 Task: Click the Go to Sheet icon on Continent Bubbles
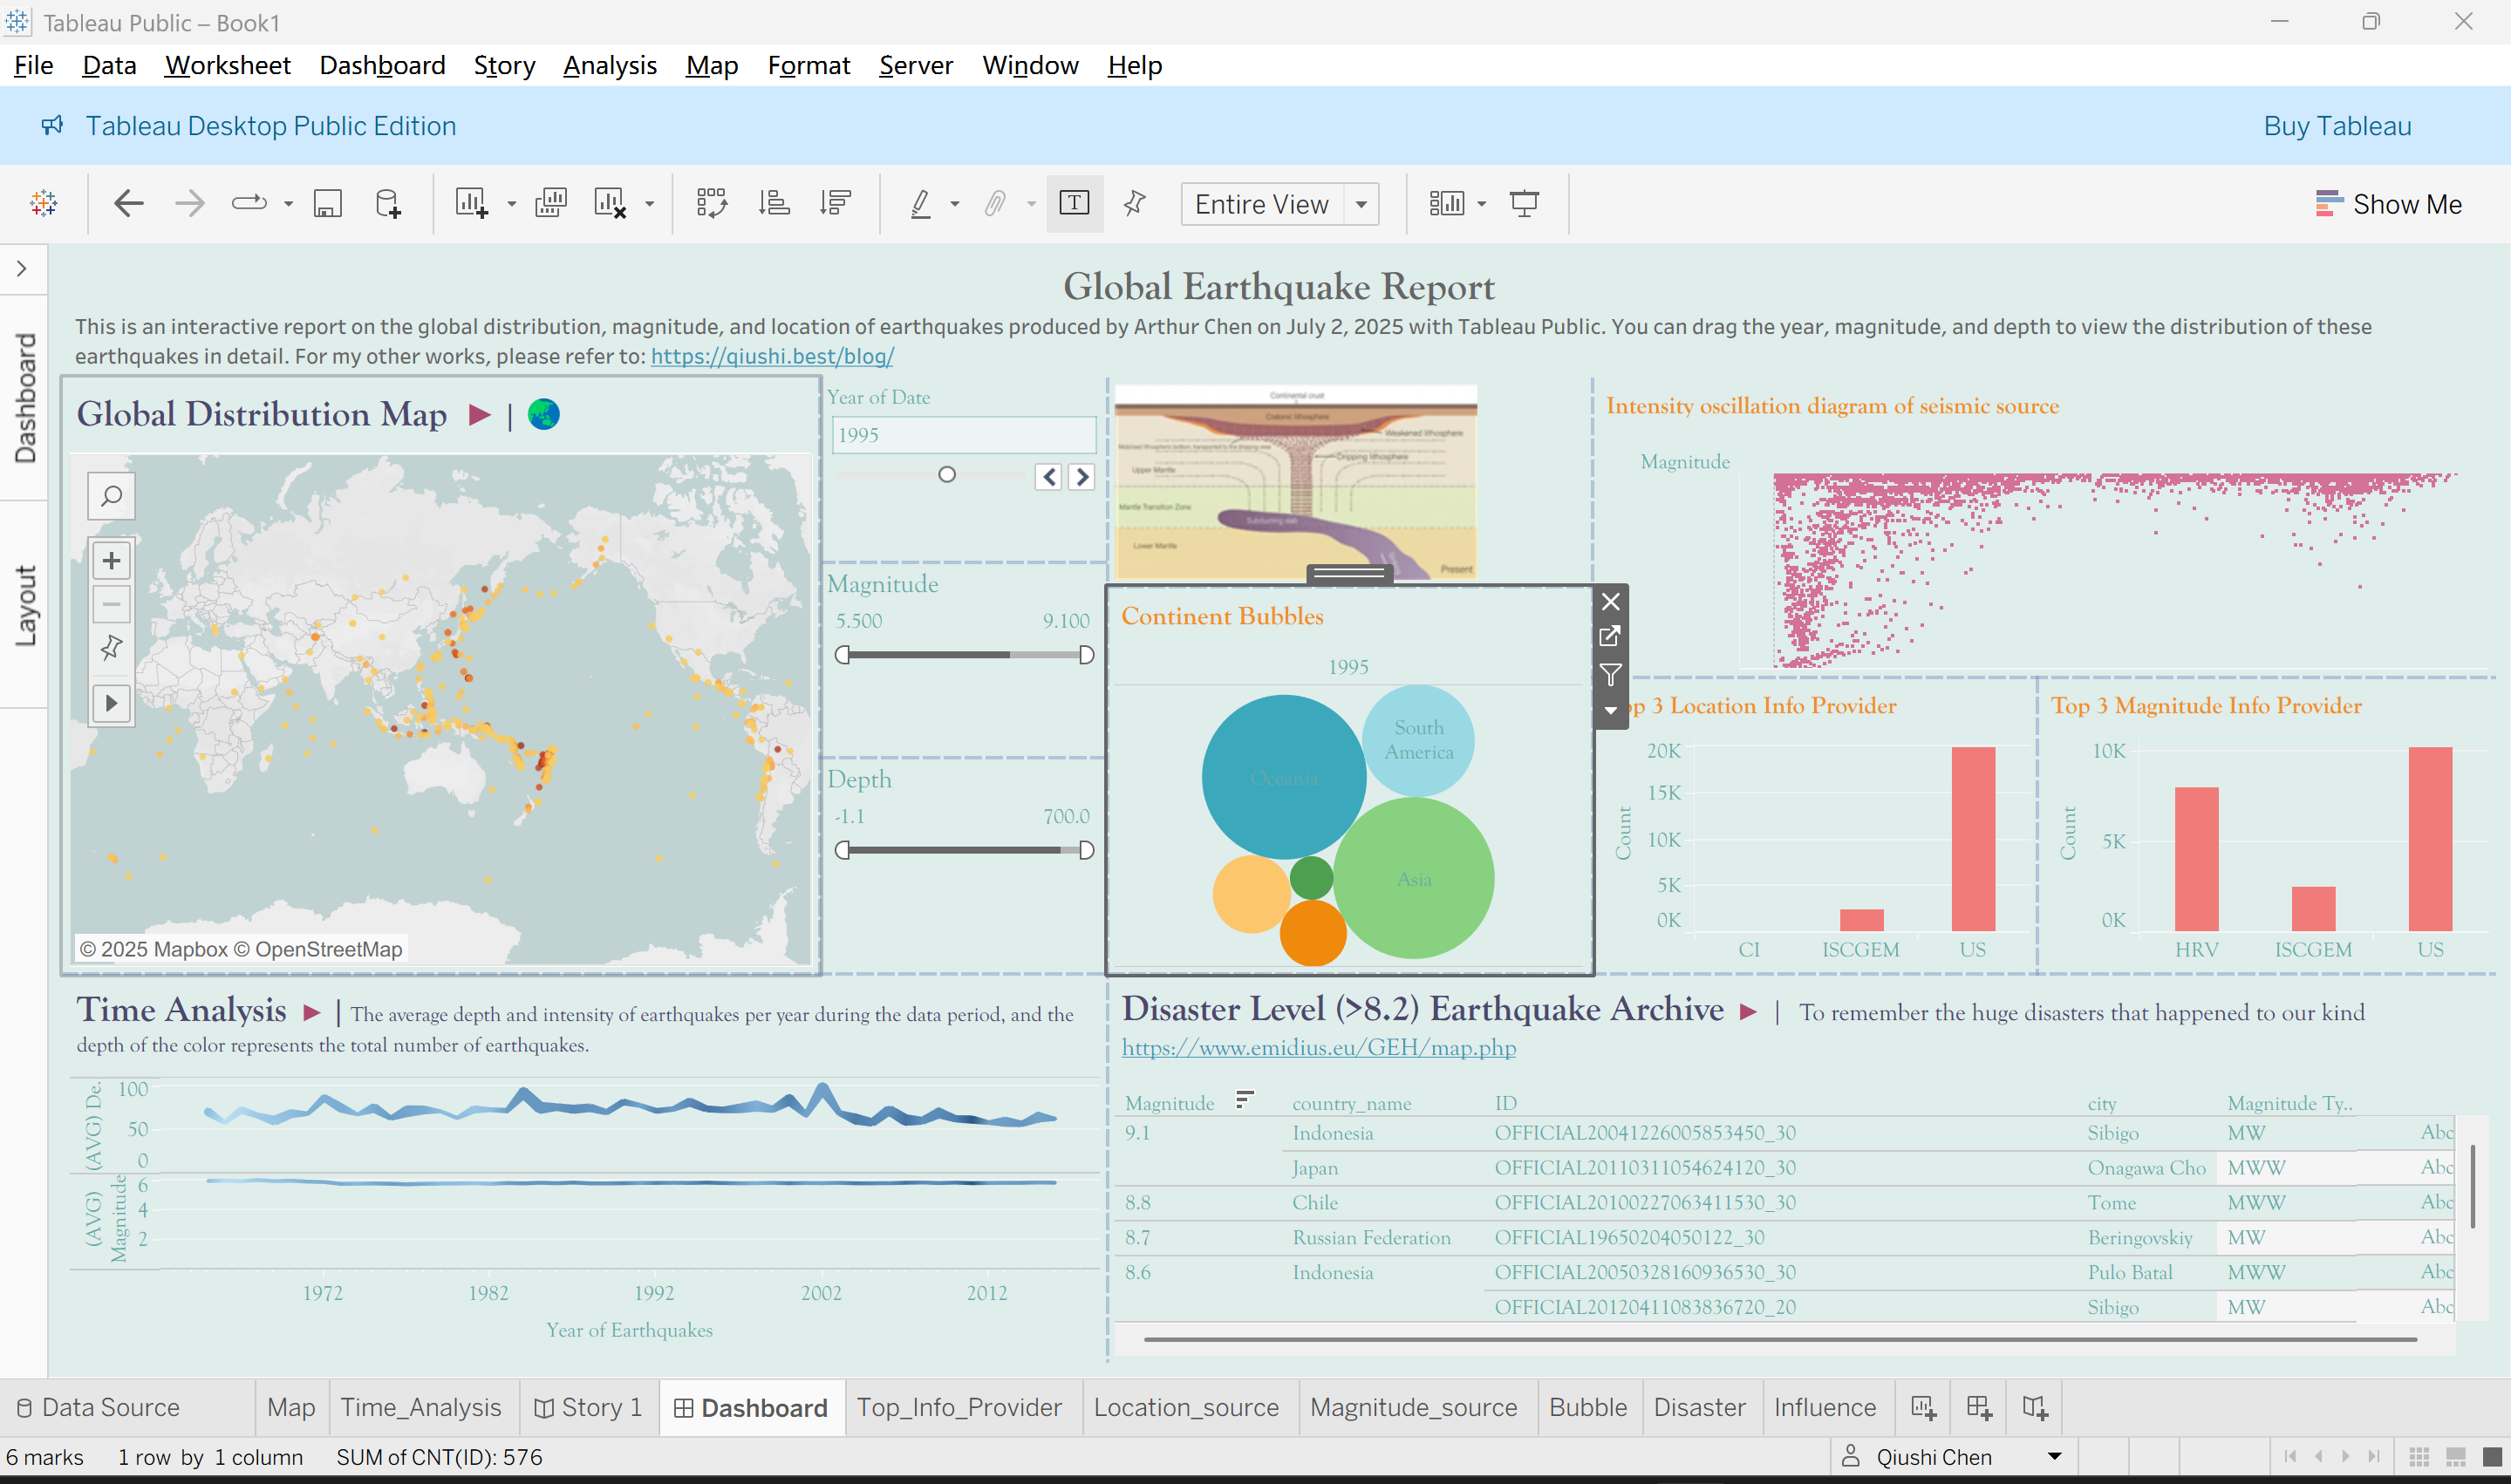pyautogui.click(x=1610, y=636)
